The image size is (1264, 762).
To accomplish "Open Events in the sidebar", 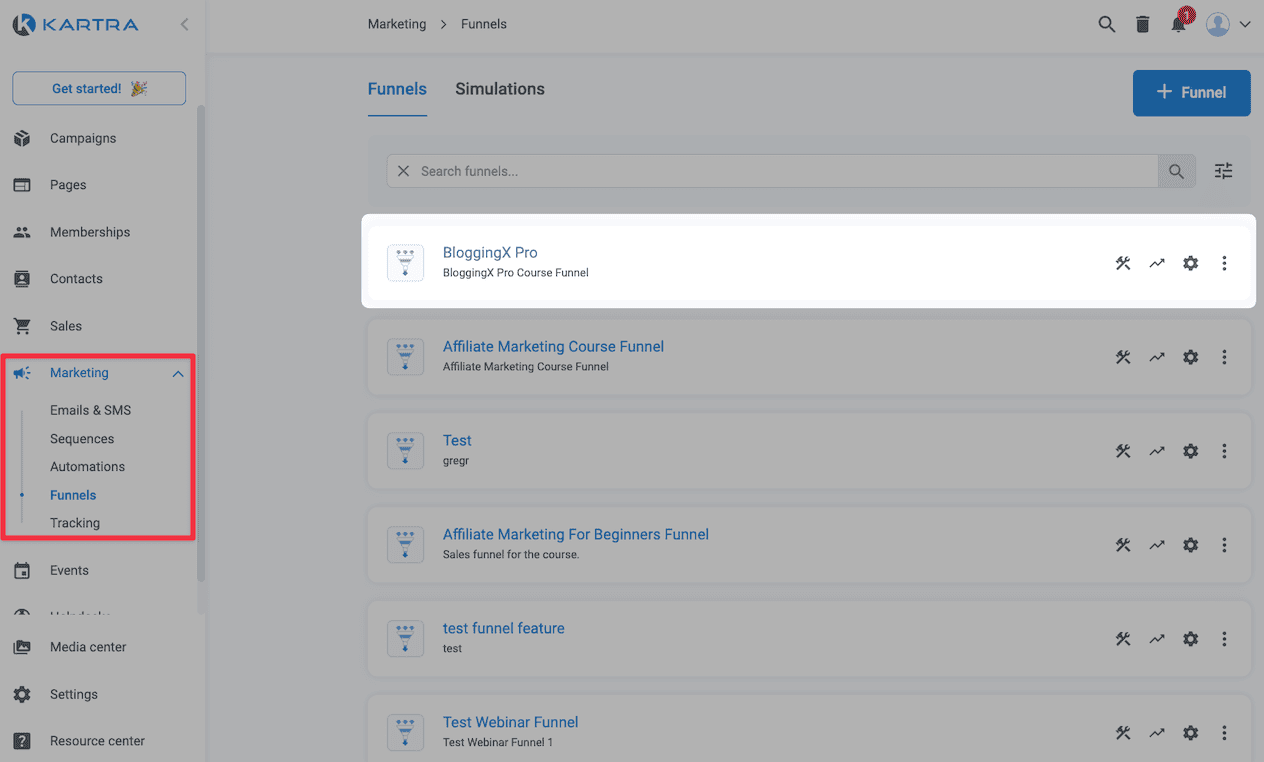I will click(69, 570).
